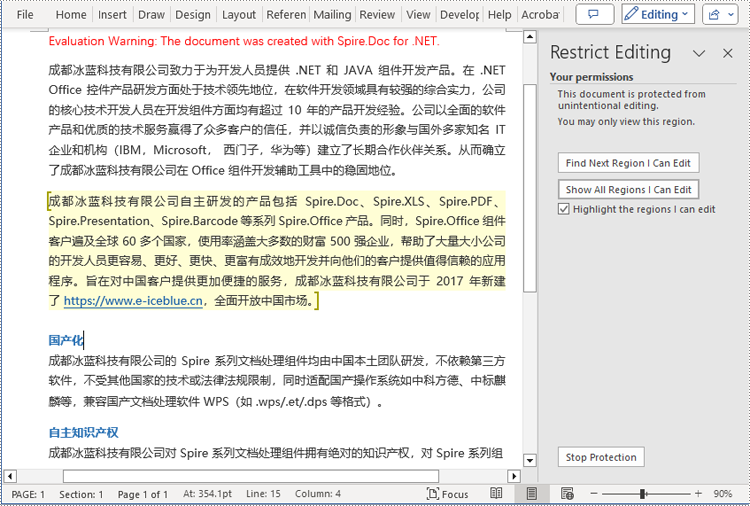Switch to the Insert tab

[112, 15]
